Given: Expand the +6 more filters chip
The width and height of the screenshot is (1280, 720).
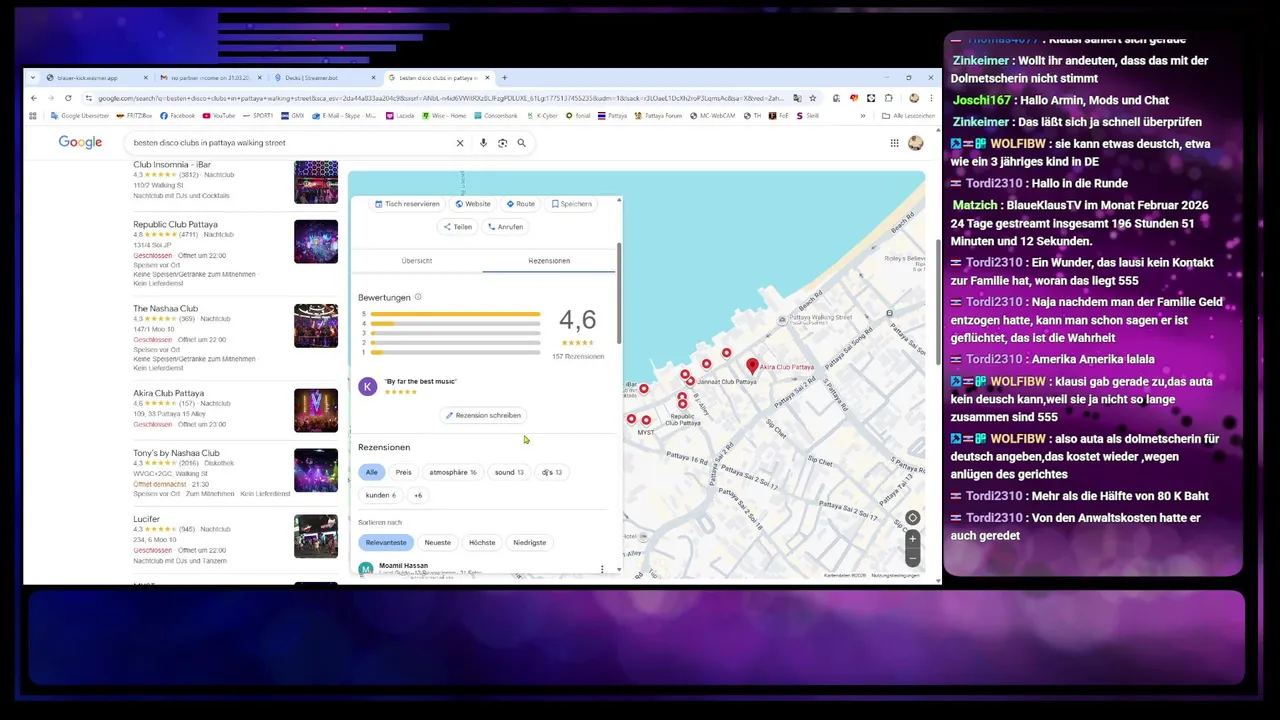Looking at the screenshot, I should 418,495.
